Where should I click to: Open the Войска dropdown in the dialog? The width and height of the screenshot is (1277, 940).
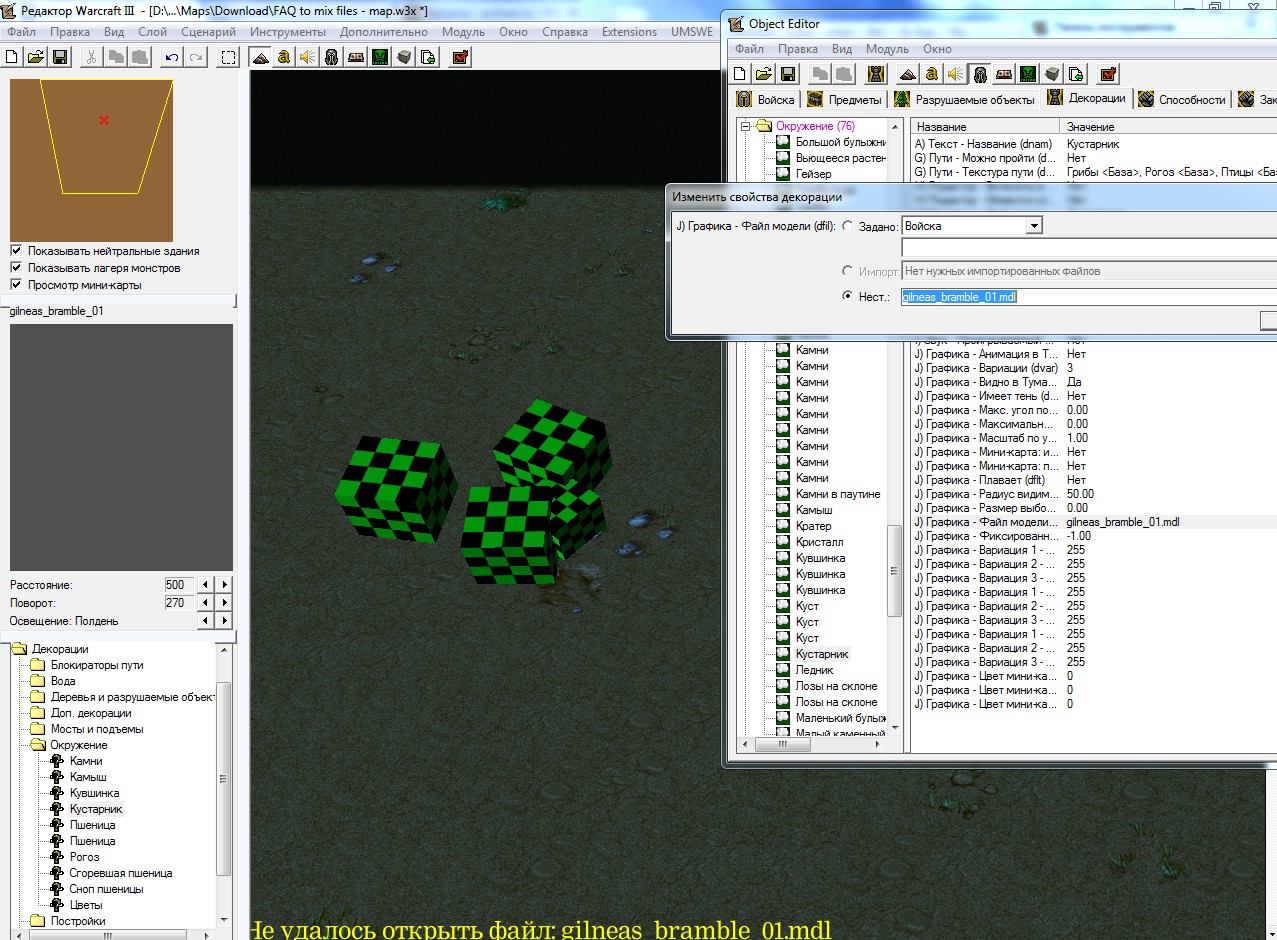1033,226
